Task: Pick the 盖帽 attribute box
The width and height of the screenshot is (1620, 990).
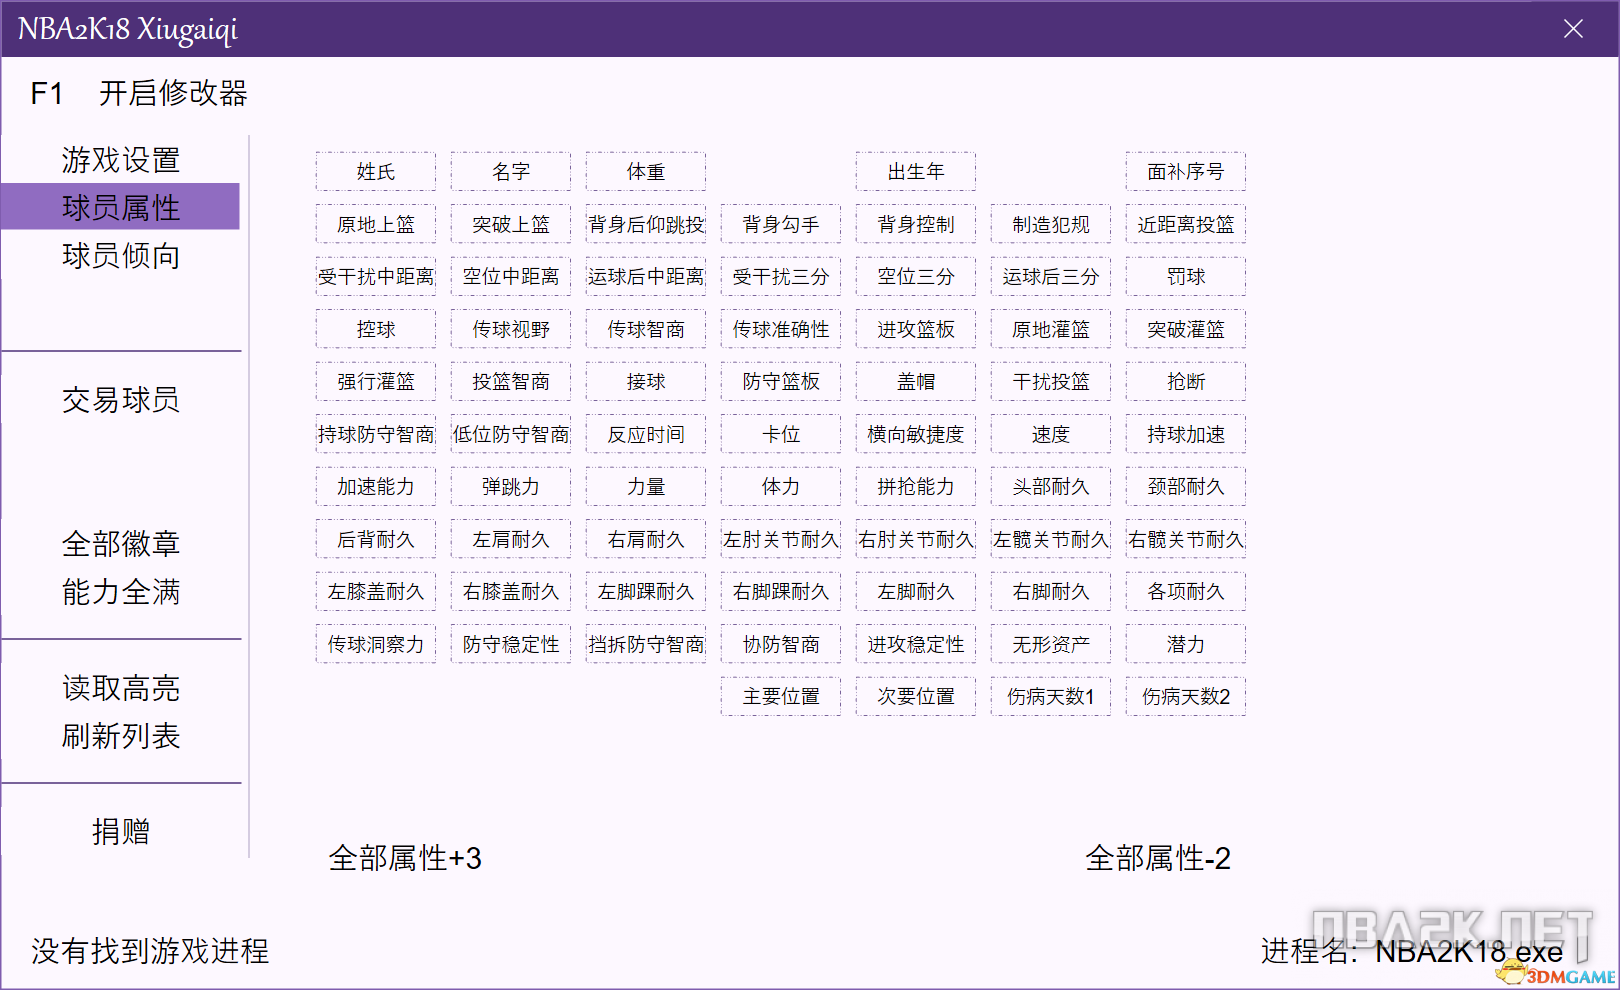Action: 916,382
